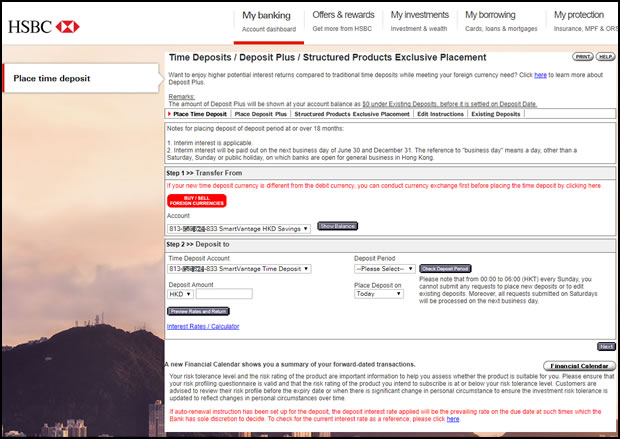Screen dimensions: 620x439
Task: Open Interest Rates / Calculator link
Action: click(x=203, y=326)
